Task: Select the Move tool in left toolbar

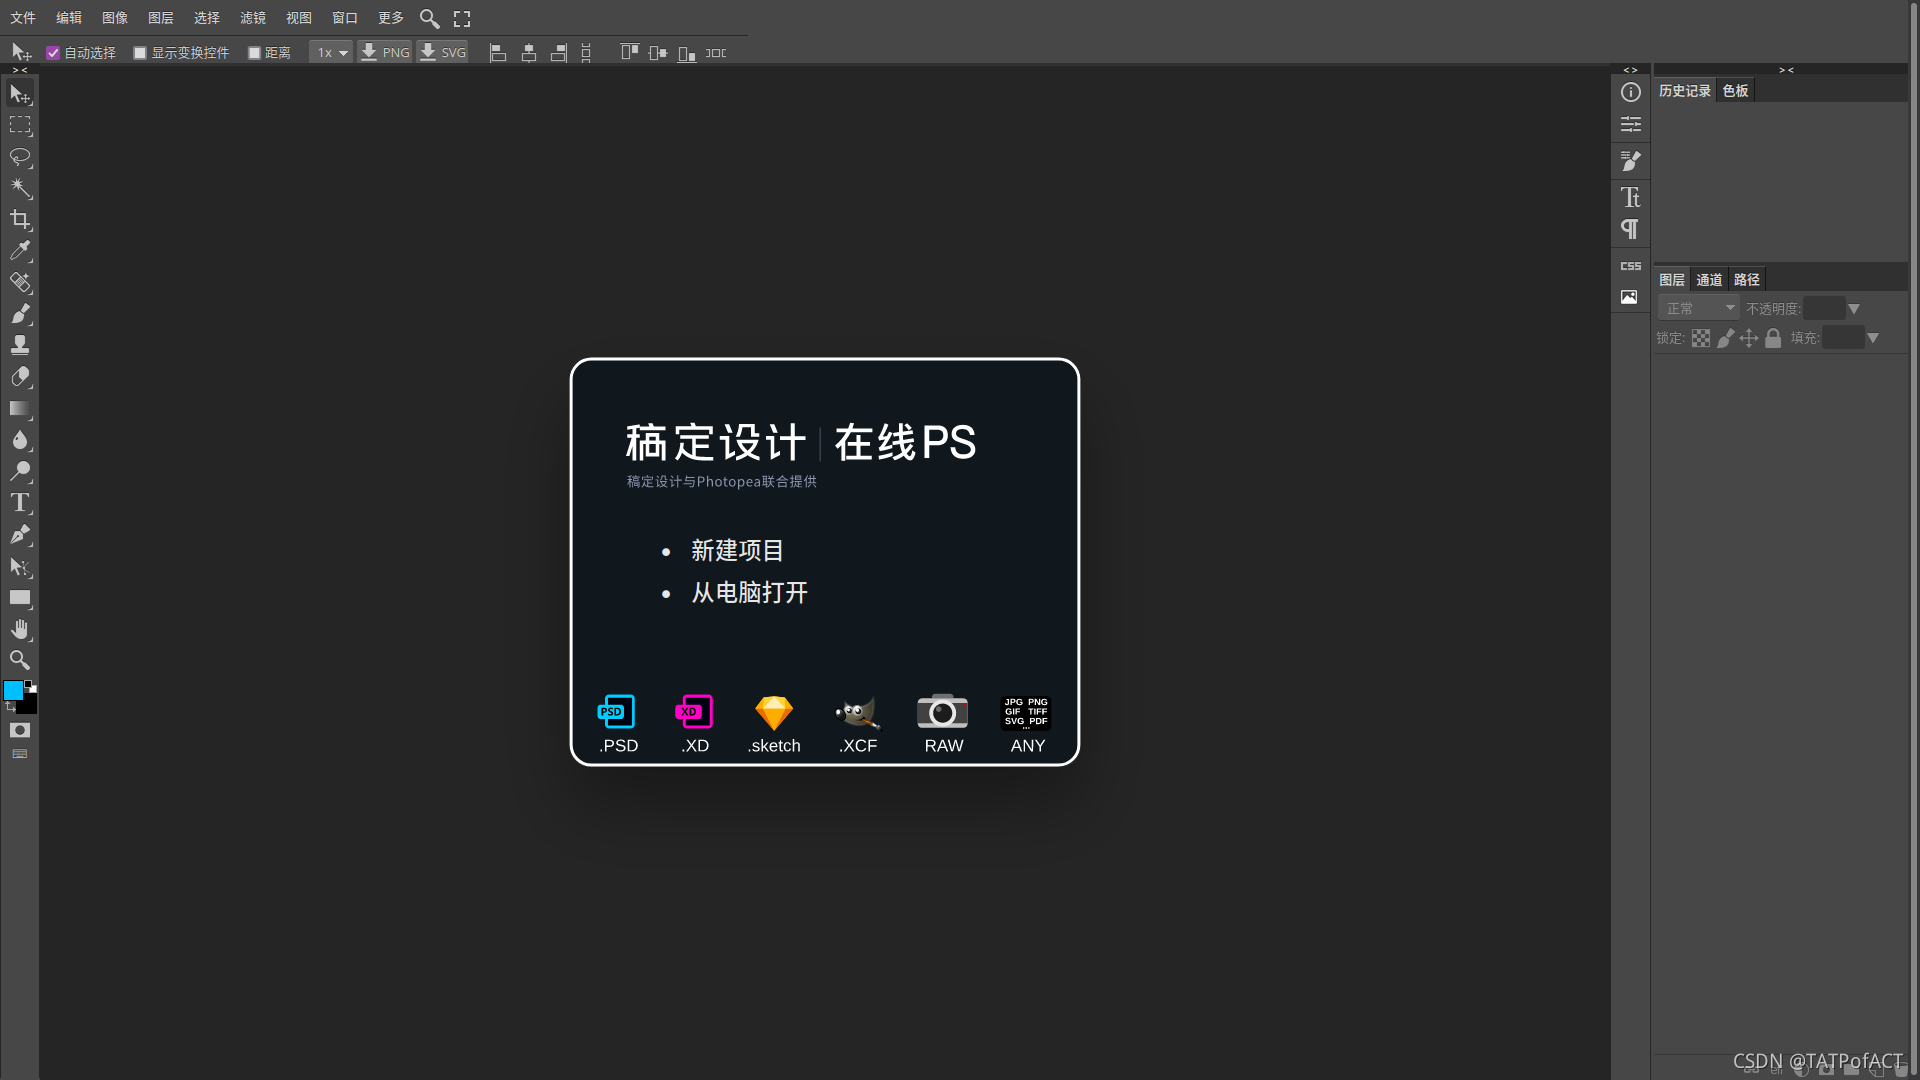Action: click(20, 94)
